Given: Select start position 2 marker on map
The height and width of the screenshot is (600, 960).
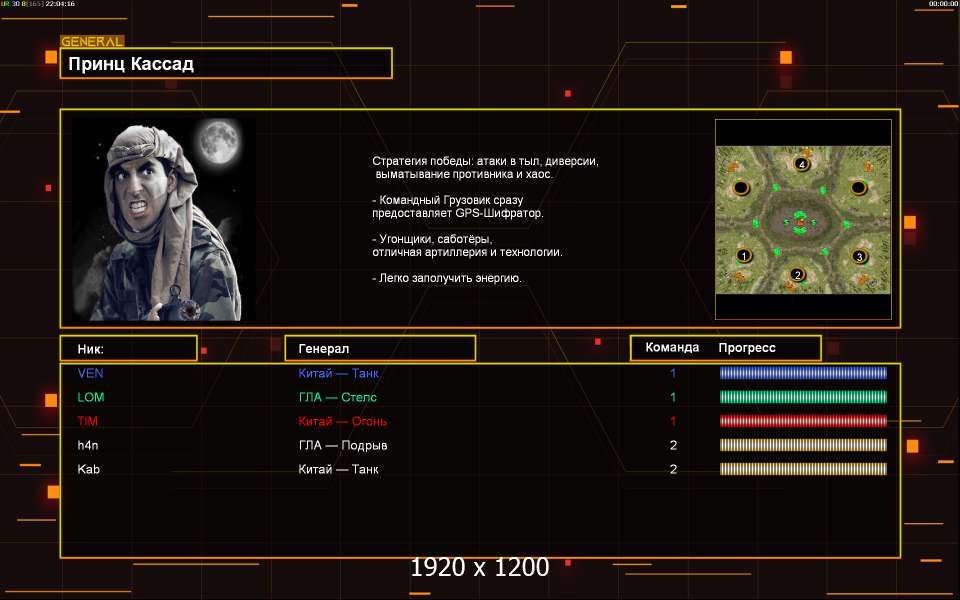Looking at the screenshot, I should point(797,274).
